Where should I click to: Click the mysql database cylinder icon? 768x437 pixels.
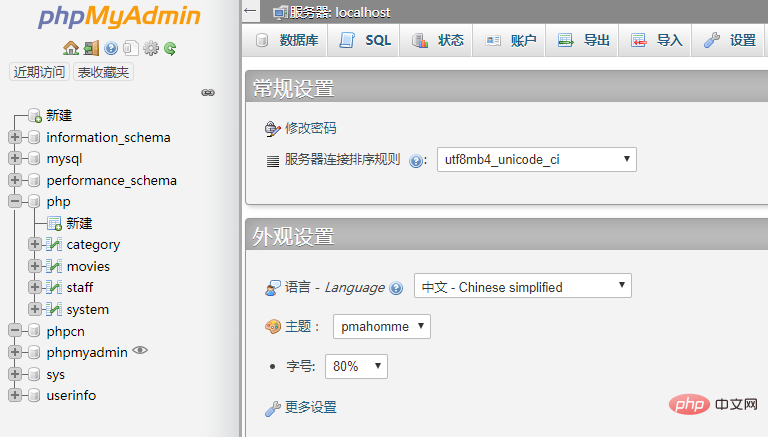pos(34,158)
